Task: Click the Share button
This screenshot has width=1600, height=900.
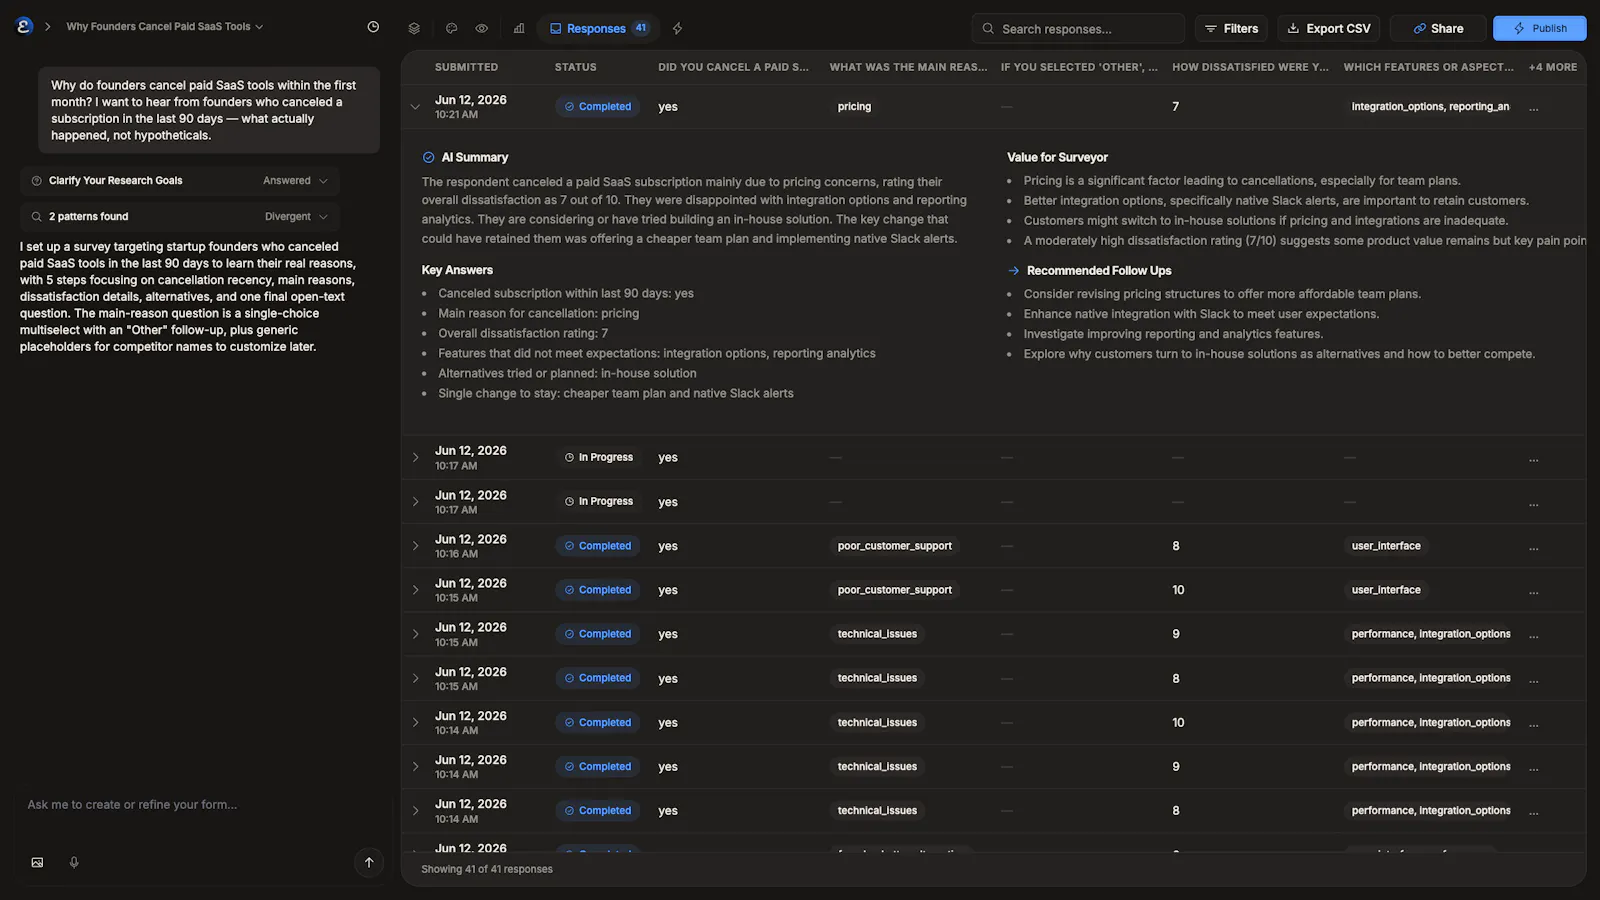Action: (x=1438, y=28)
